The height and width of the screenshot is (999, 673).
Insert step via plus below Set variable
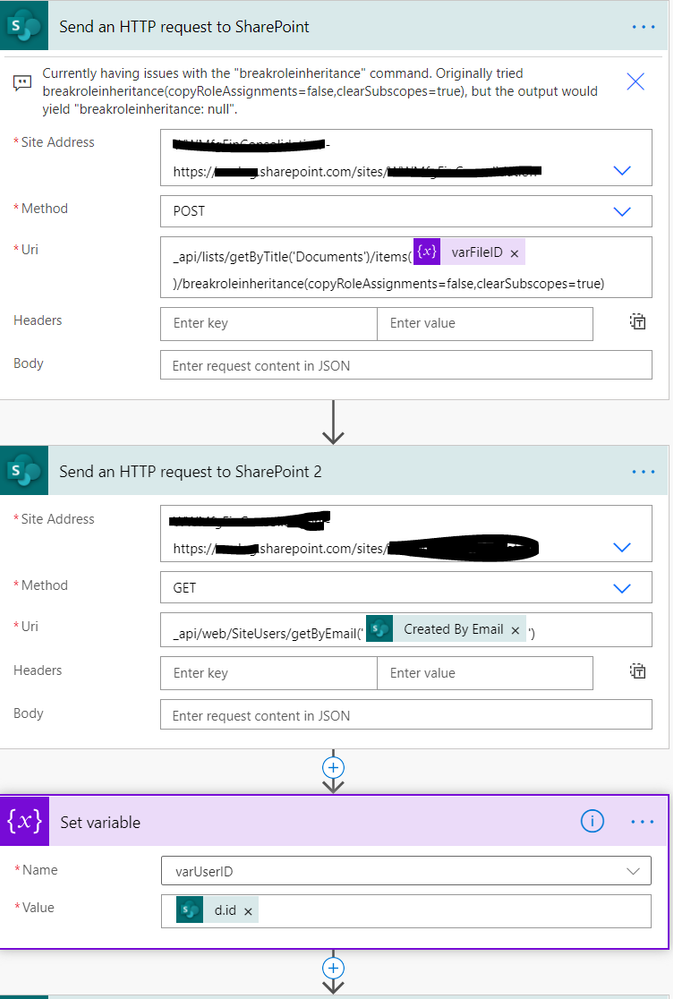tap(333, 968)
